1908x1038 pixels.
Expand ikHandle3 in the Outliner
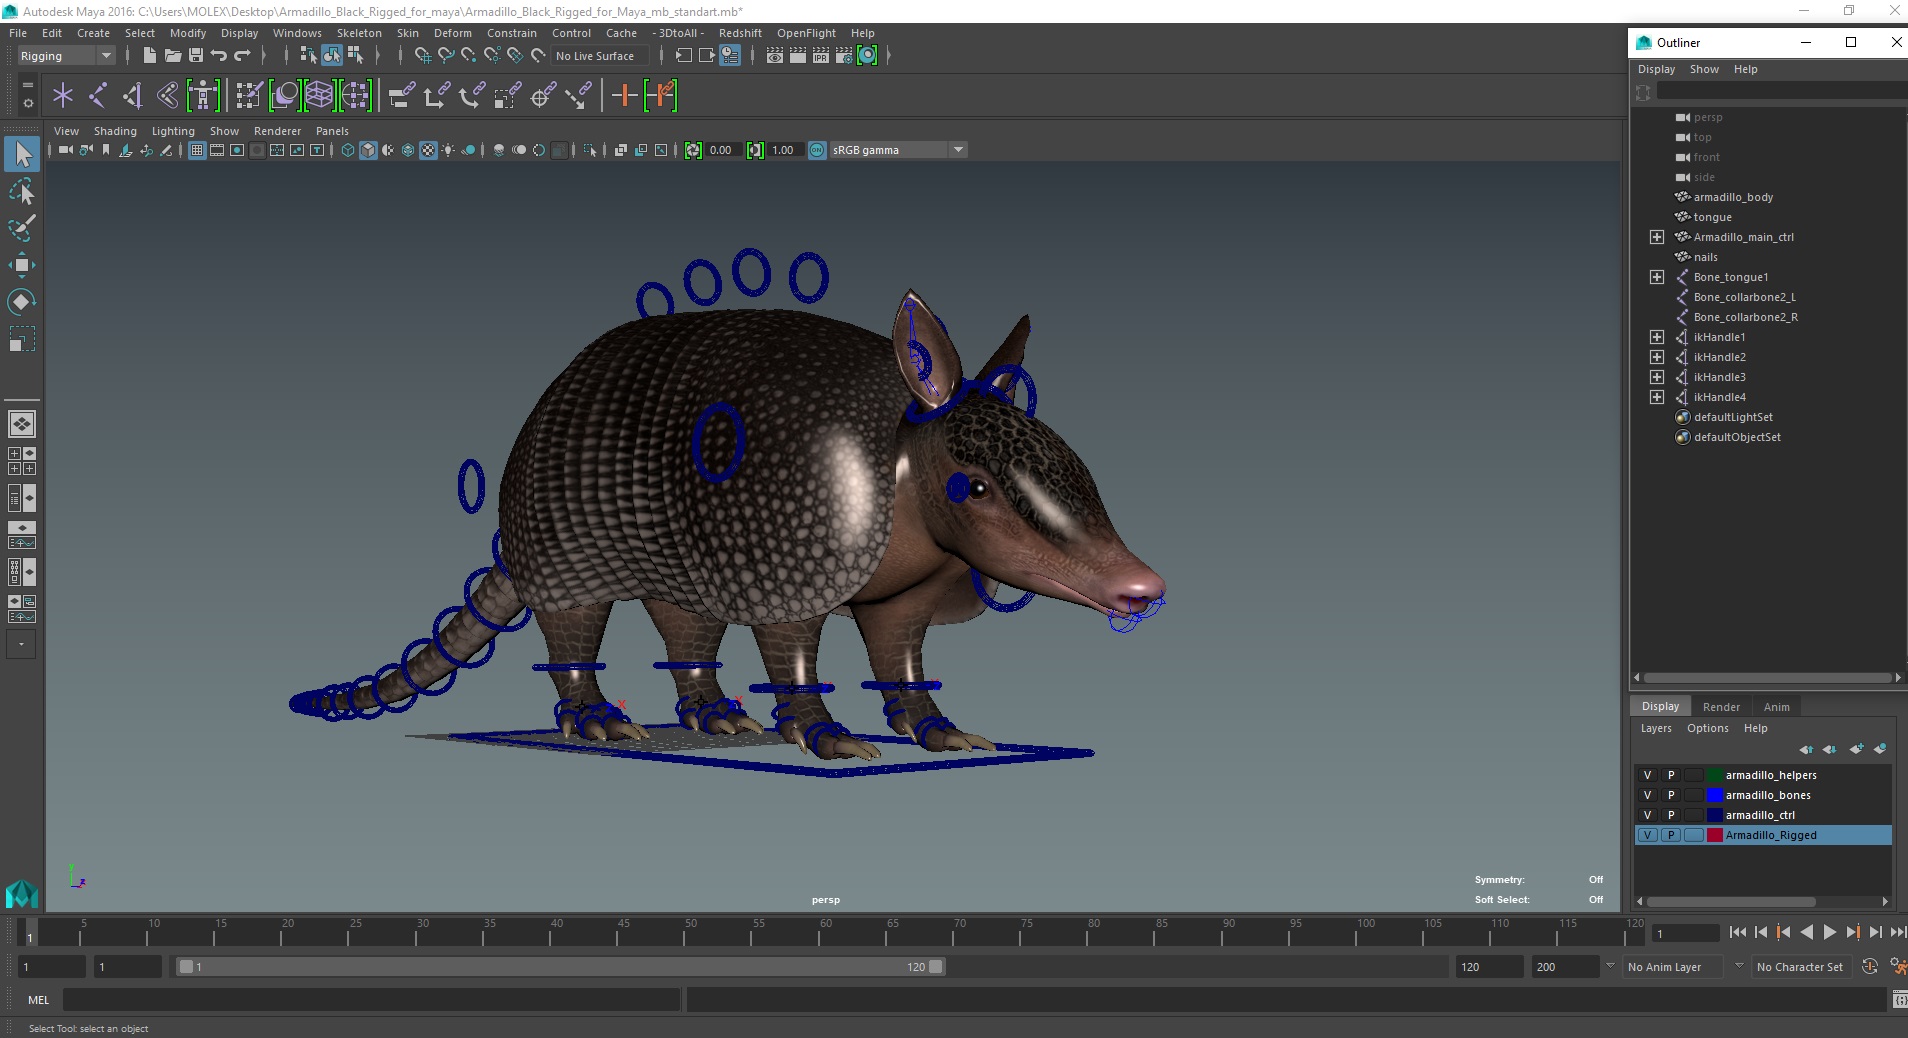(x=1657, y=377)
